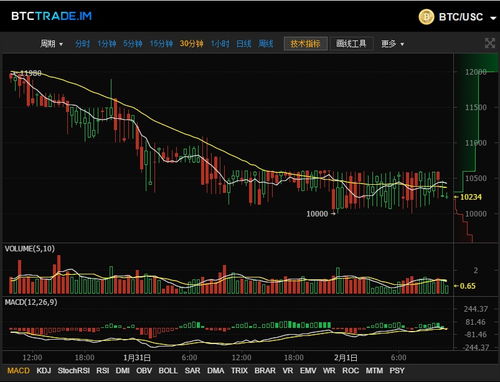This screenshot has height=382, width=500.
Task: Click the 12000 price axis label
Action: tap(476, 72)
